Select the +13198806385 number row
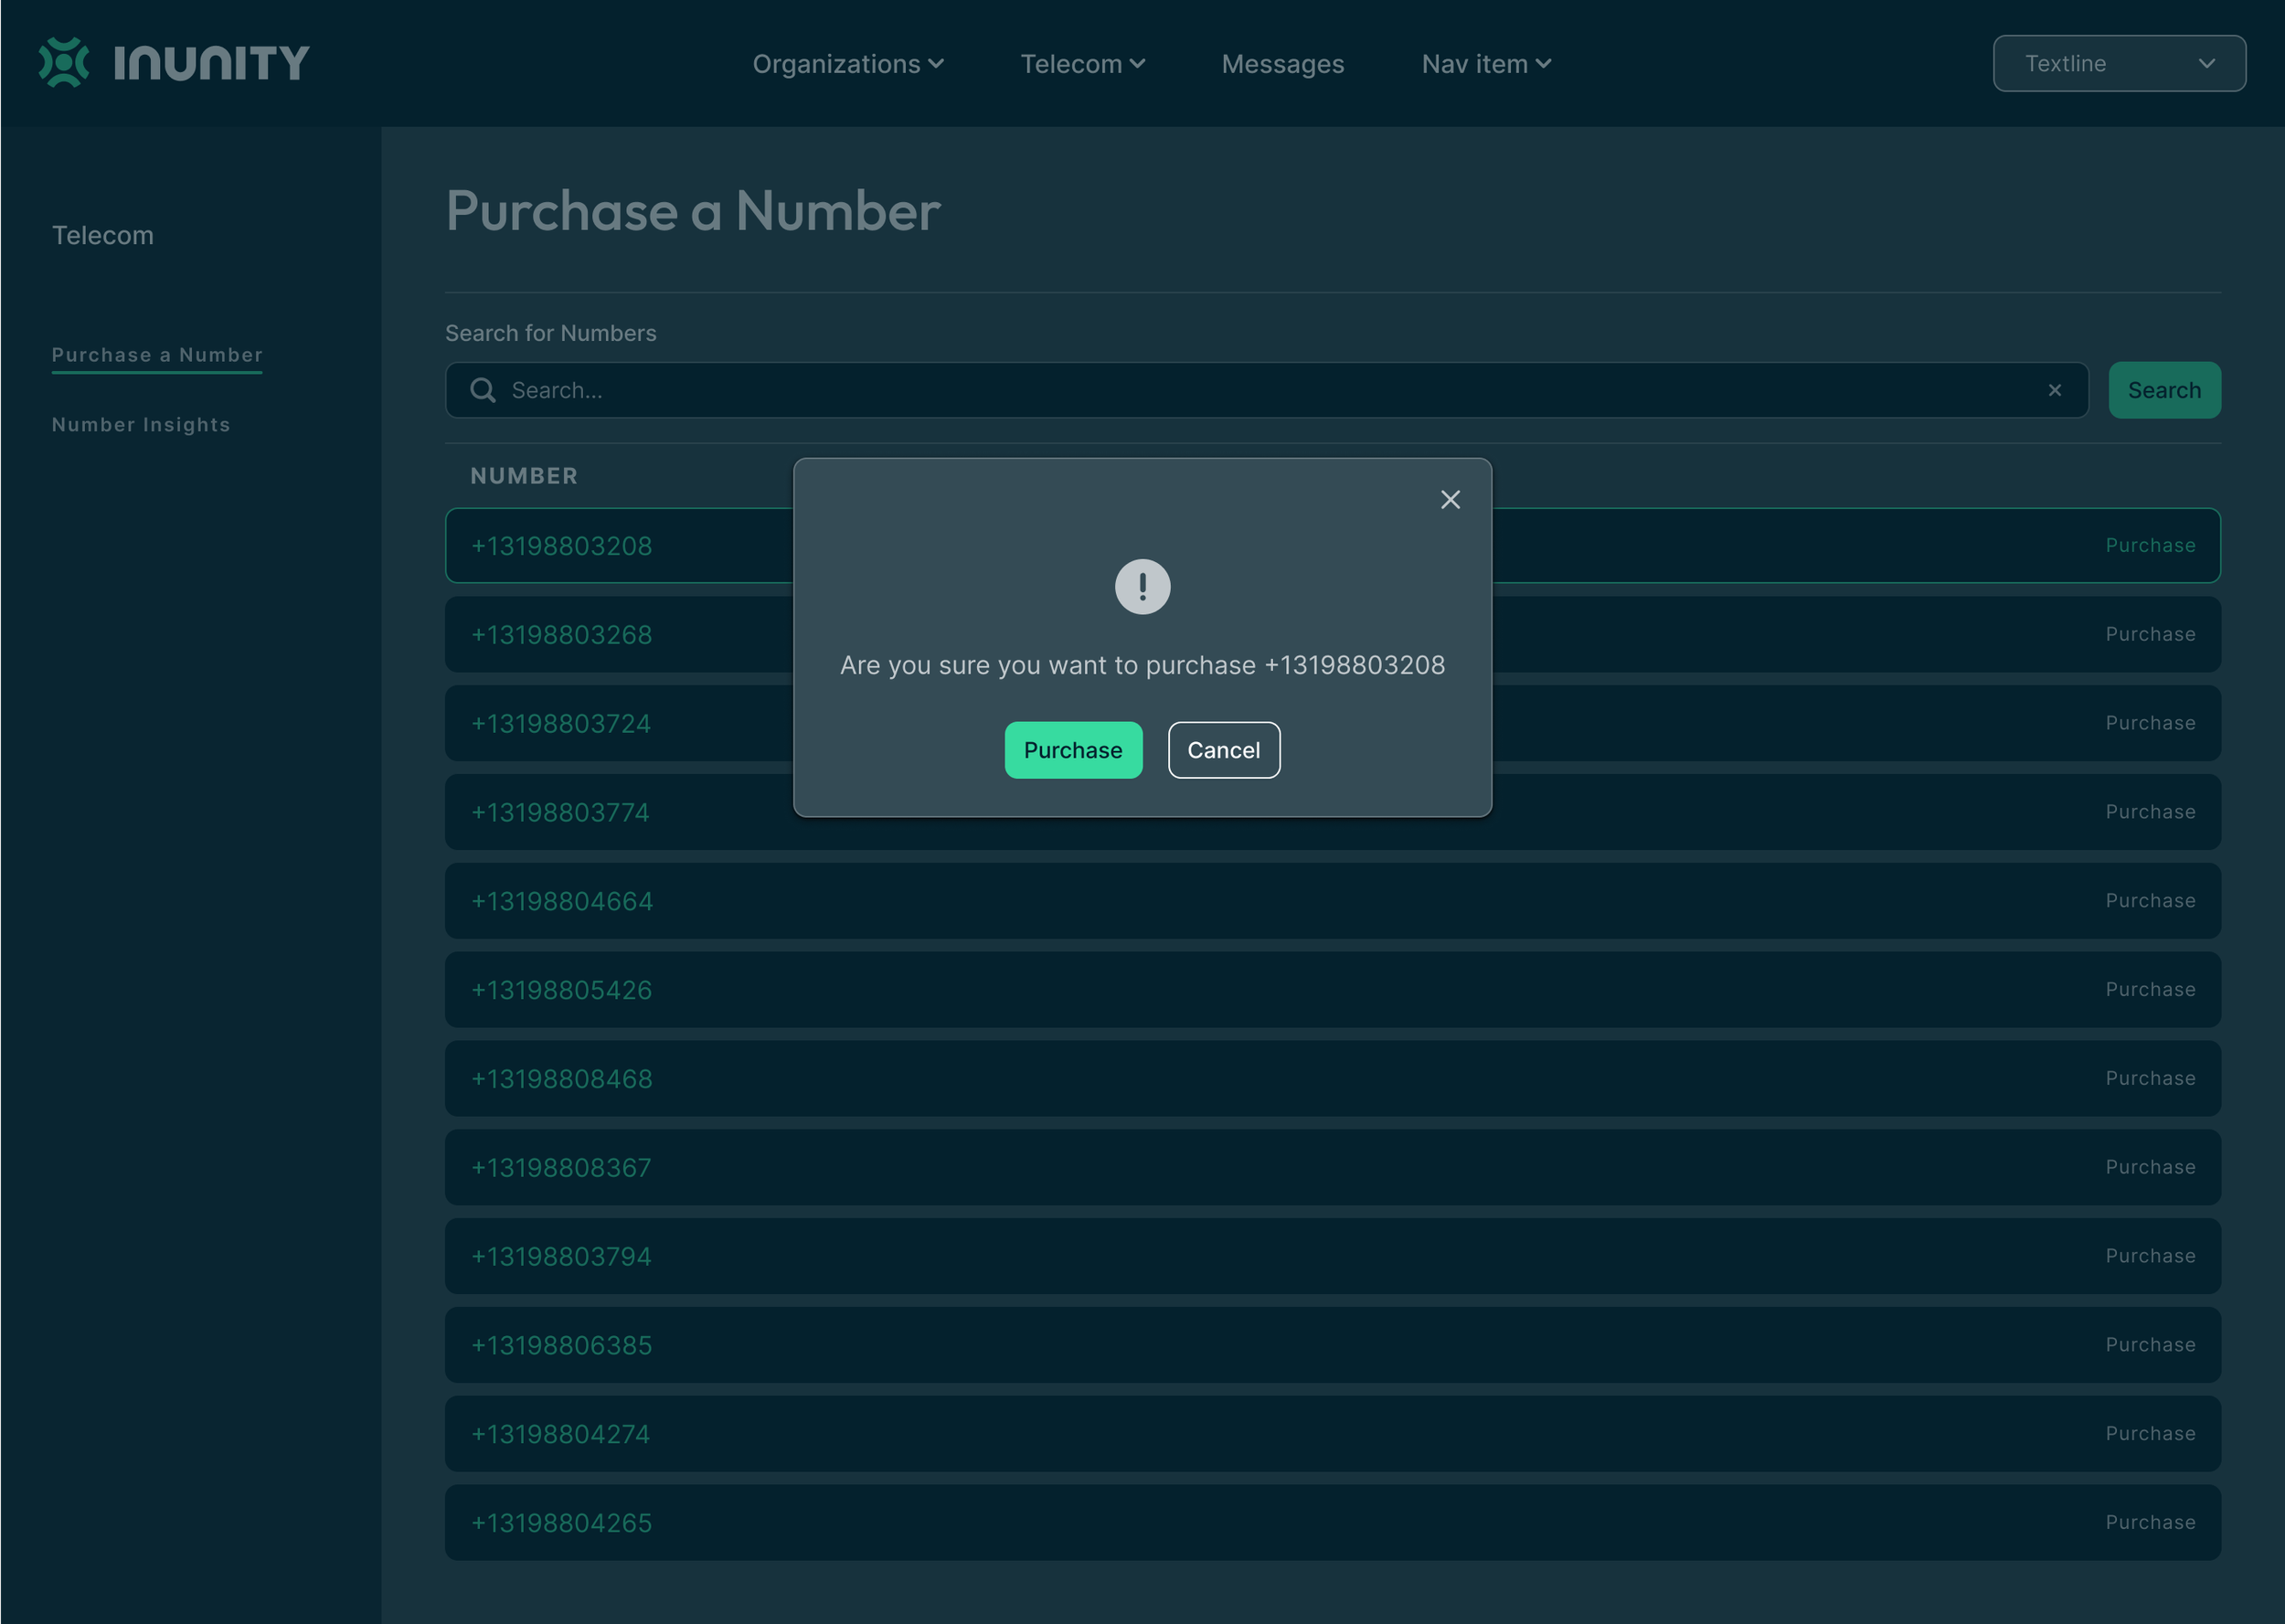Screen dimensions: 2285x1624 (562, 1345)
